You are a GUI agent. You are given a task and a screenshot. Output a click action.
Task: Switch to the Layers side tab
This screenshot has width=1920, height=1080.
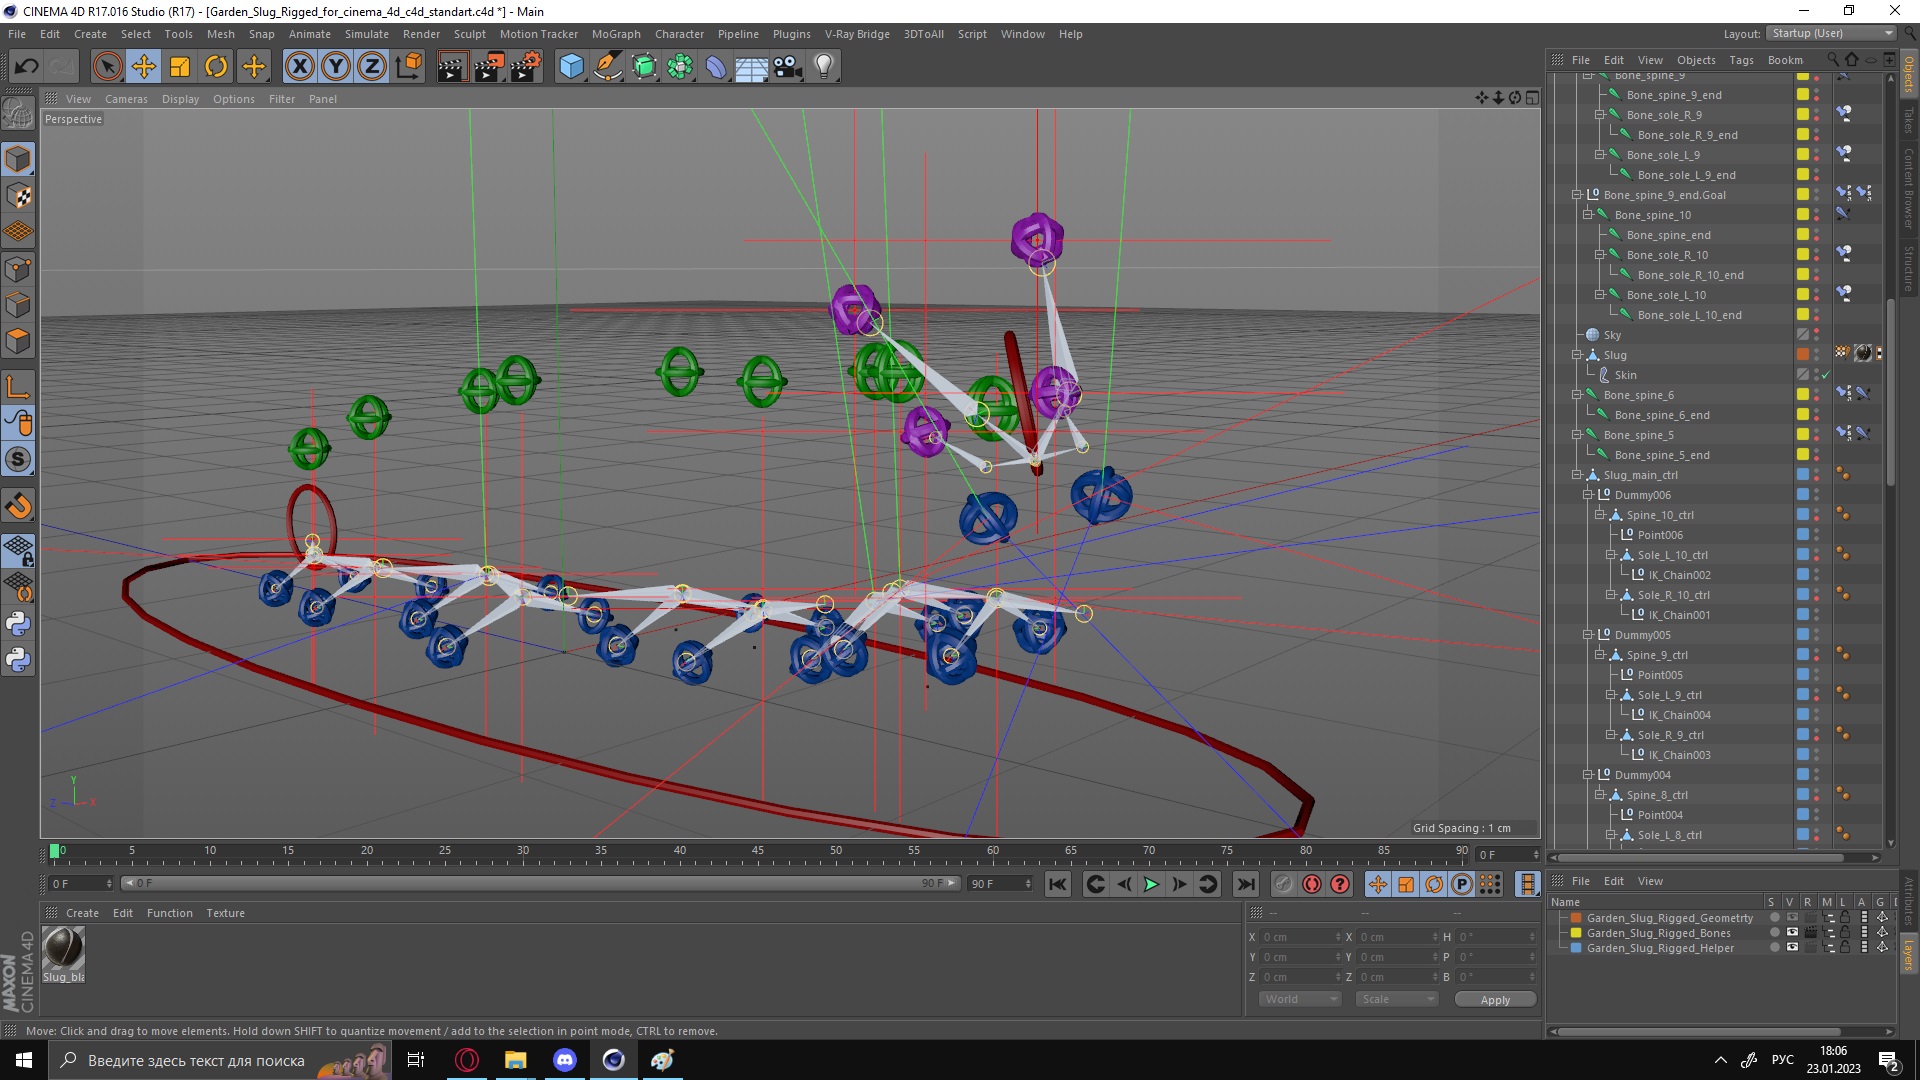(x=1909, y=955)
